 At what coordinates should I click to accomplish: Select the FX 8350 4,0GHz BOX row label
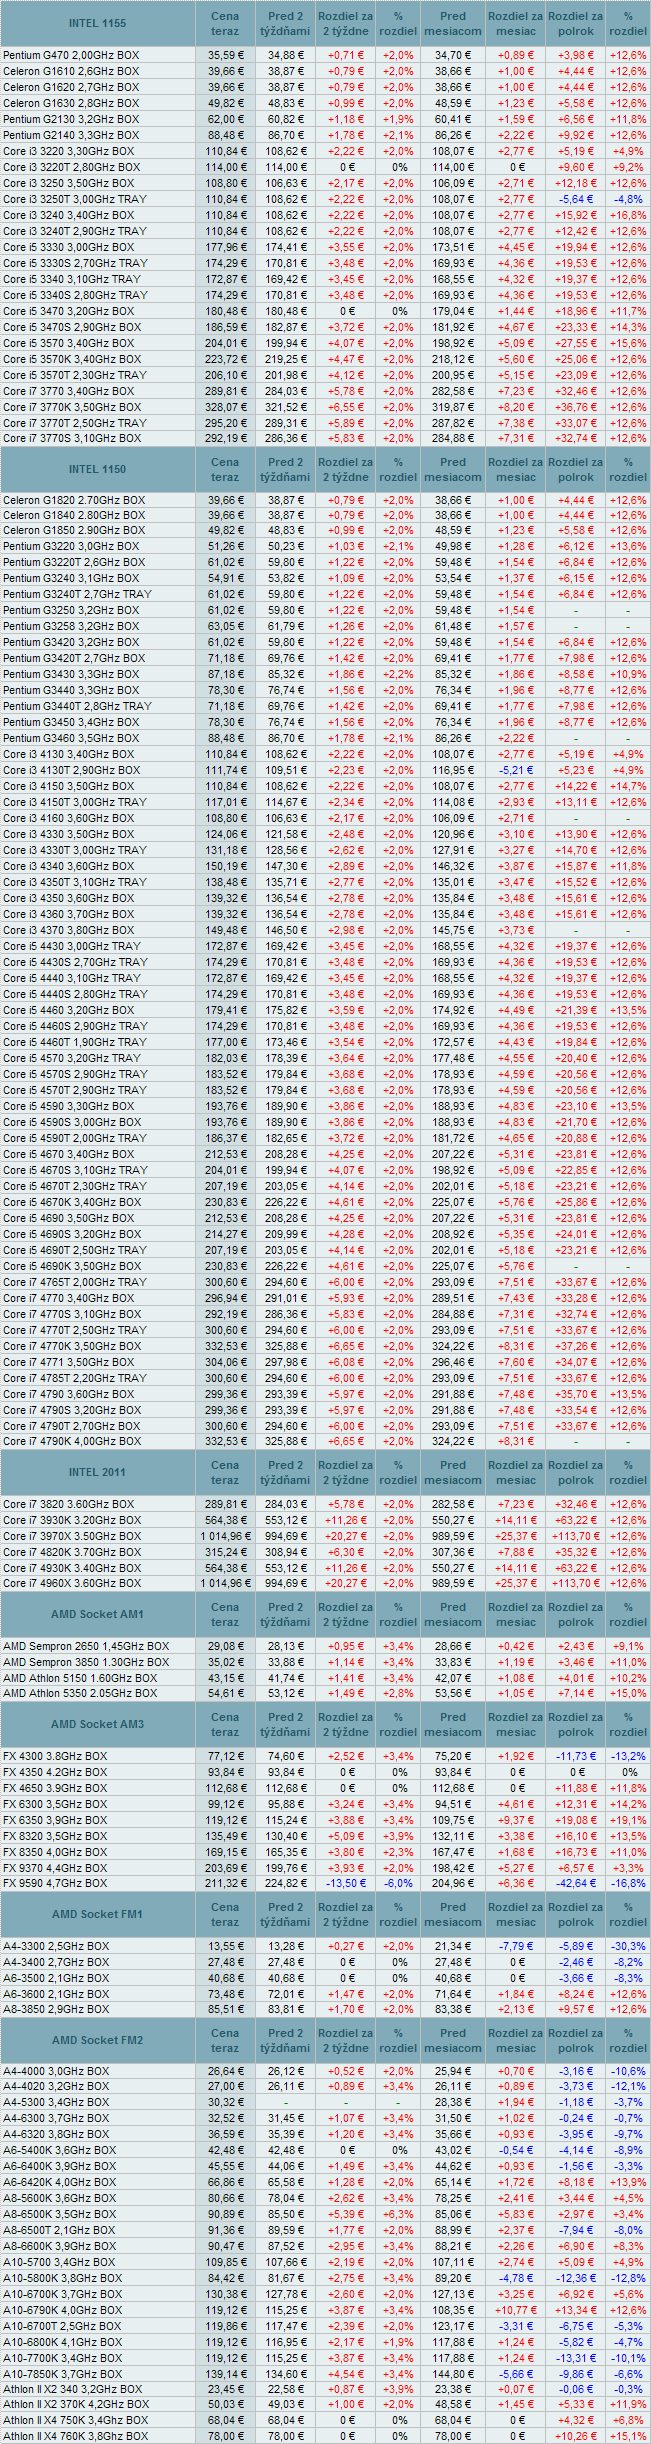point(55,1852)
